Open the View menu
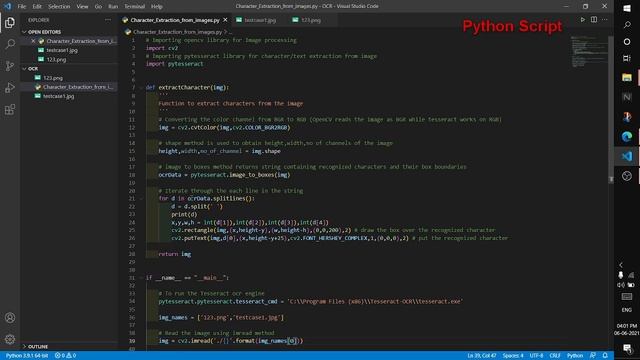 coord(82,7)
